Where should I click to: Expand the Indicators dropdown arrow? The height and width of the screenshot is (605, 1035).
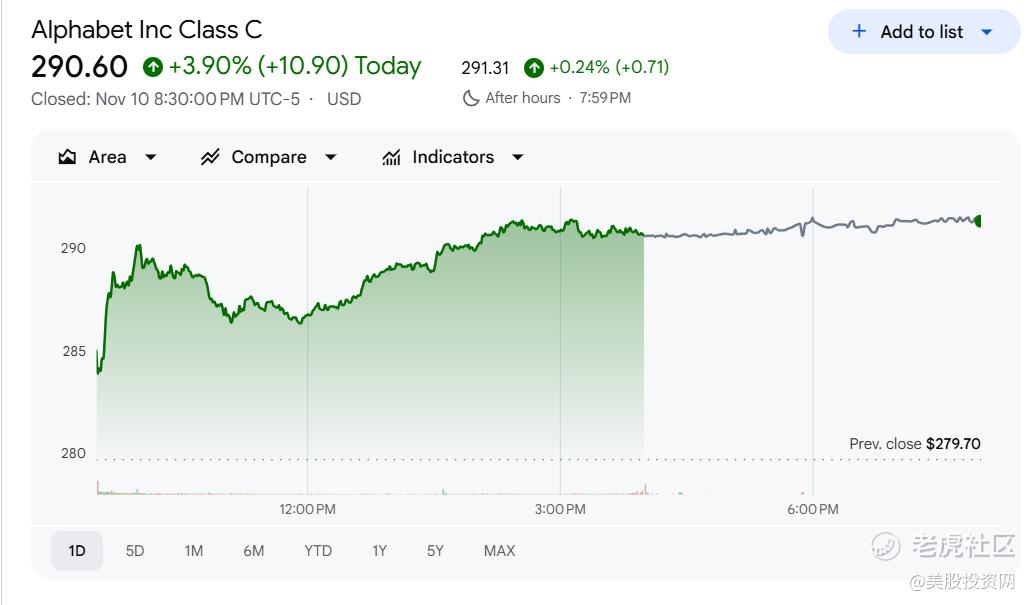pos(518,157)
